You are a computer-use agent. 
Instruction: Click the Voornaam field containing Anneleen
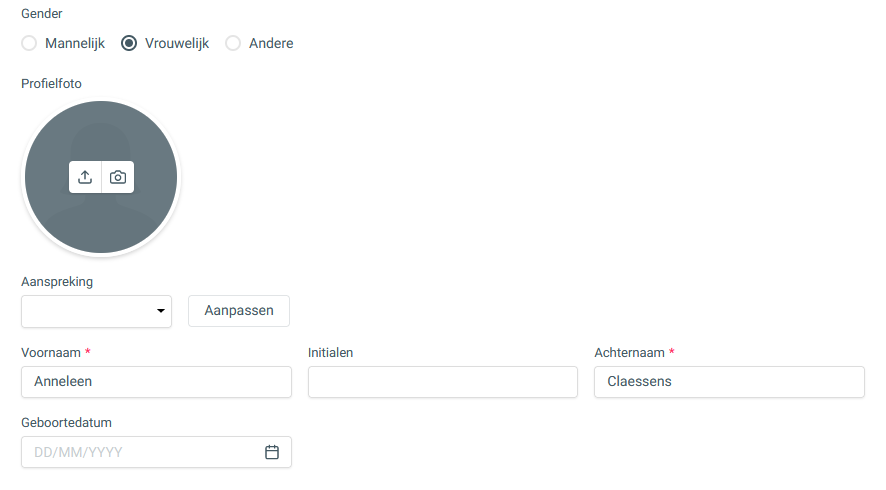point(156,382)
